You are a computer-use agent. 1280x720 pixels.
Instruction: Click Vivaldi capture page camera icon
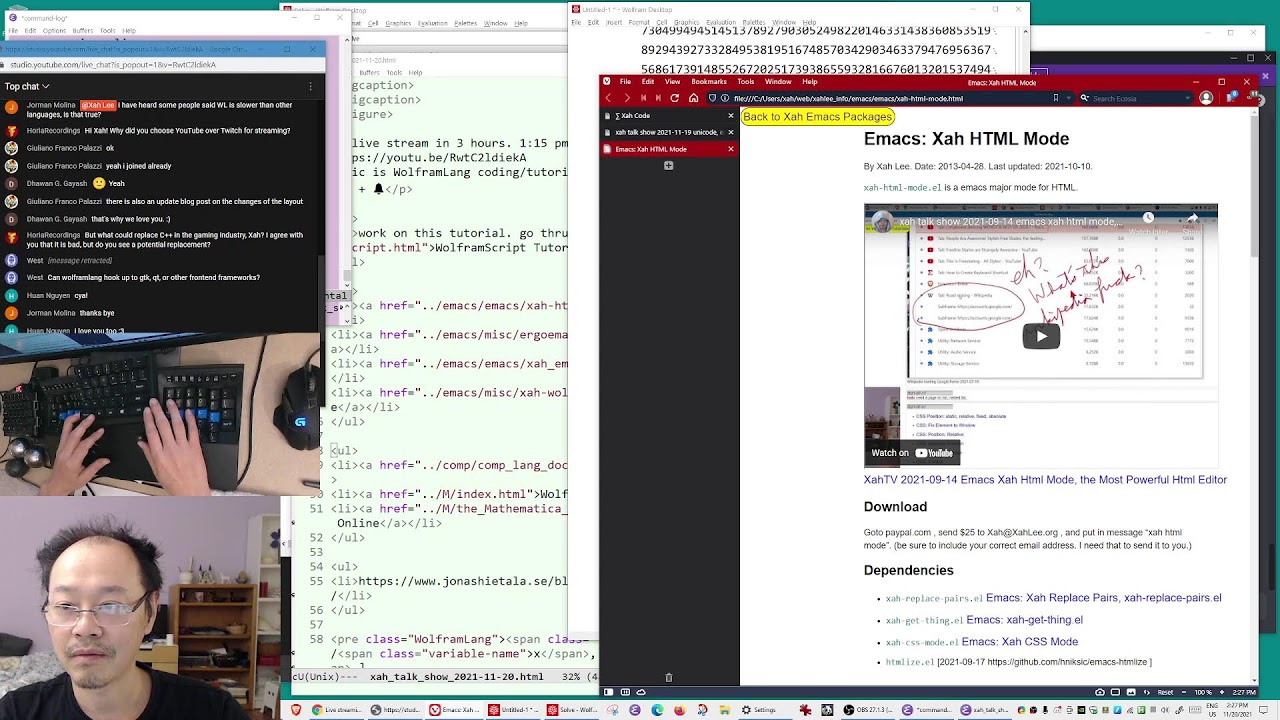(1100, 692)
